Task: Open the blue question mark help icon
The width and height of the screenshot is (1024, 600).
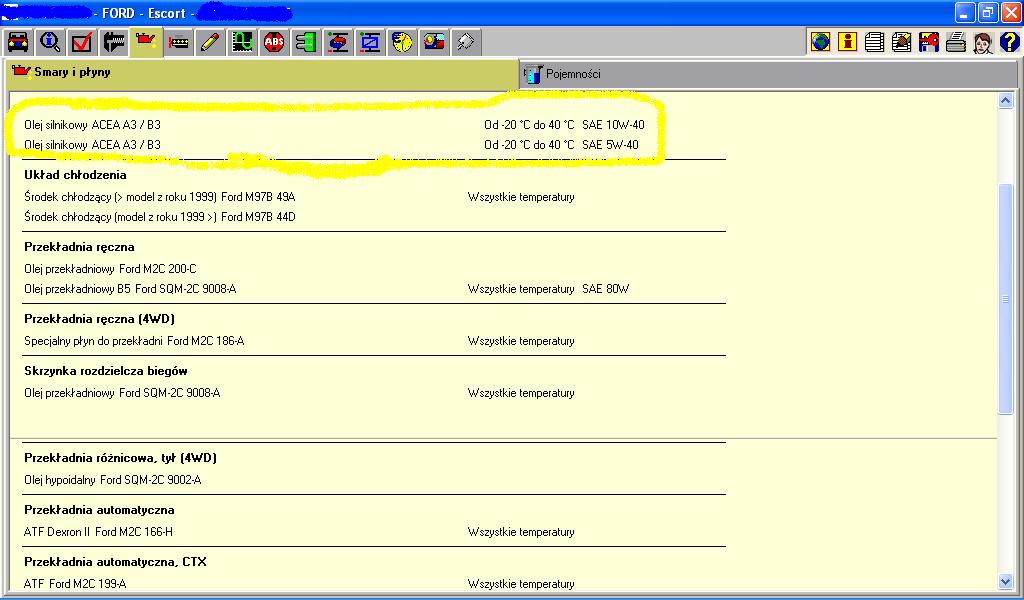Action: pyautogui.click(x=1009, y=42)
